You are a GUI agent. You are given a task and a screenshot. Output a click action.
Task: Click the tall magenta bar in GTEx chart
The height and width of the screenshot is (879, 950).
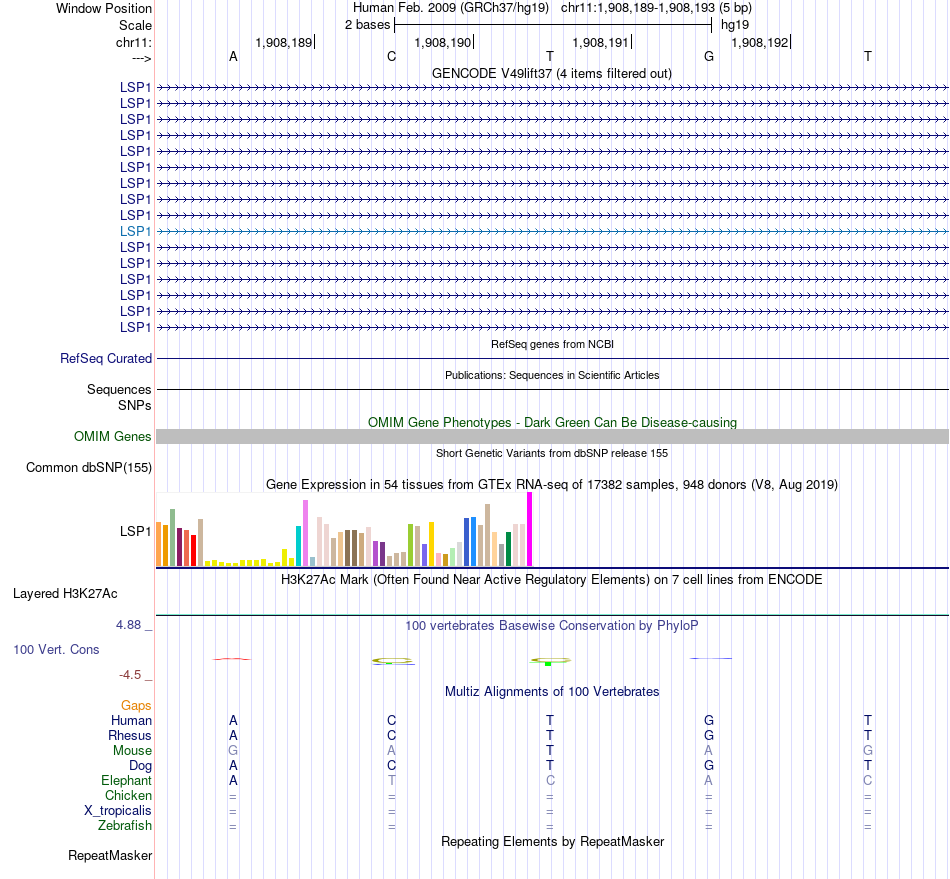[x=530, y=529]
